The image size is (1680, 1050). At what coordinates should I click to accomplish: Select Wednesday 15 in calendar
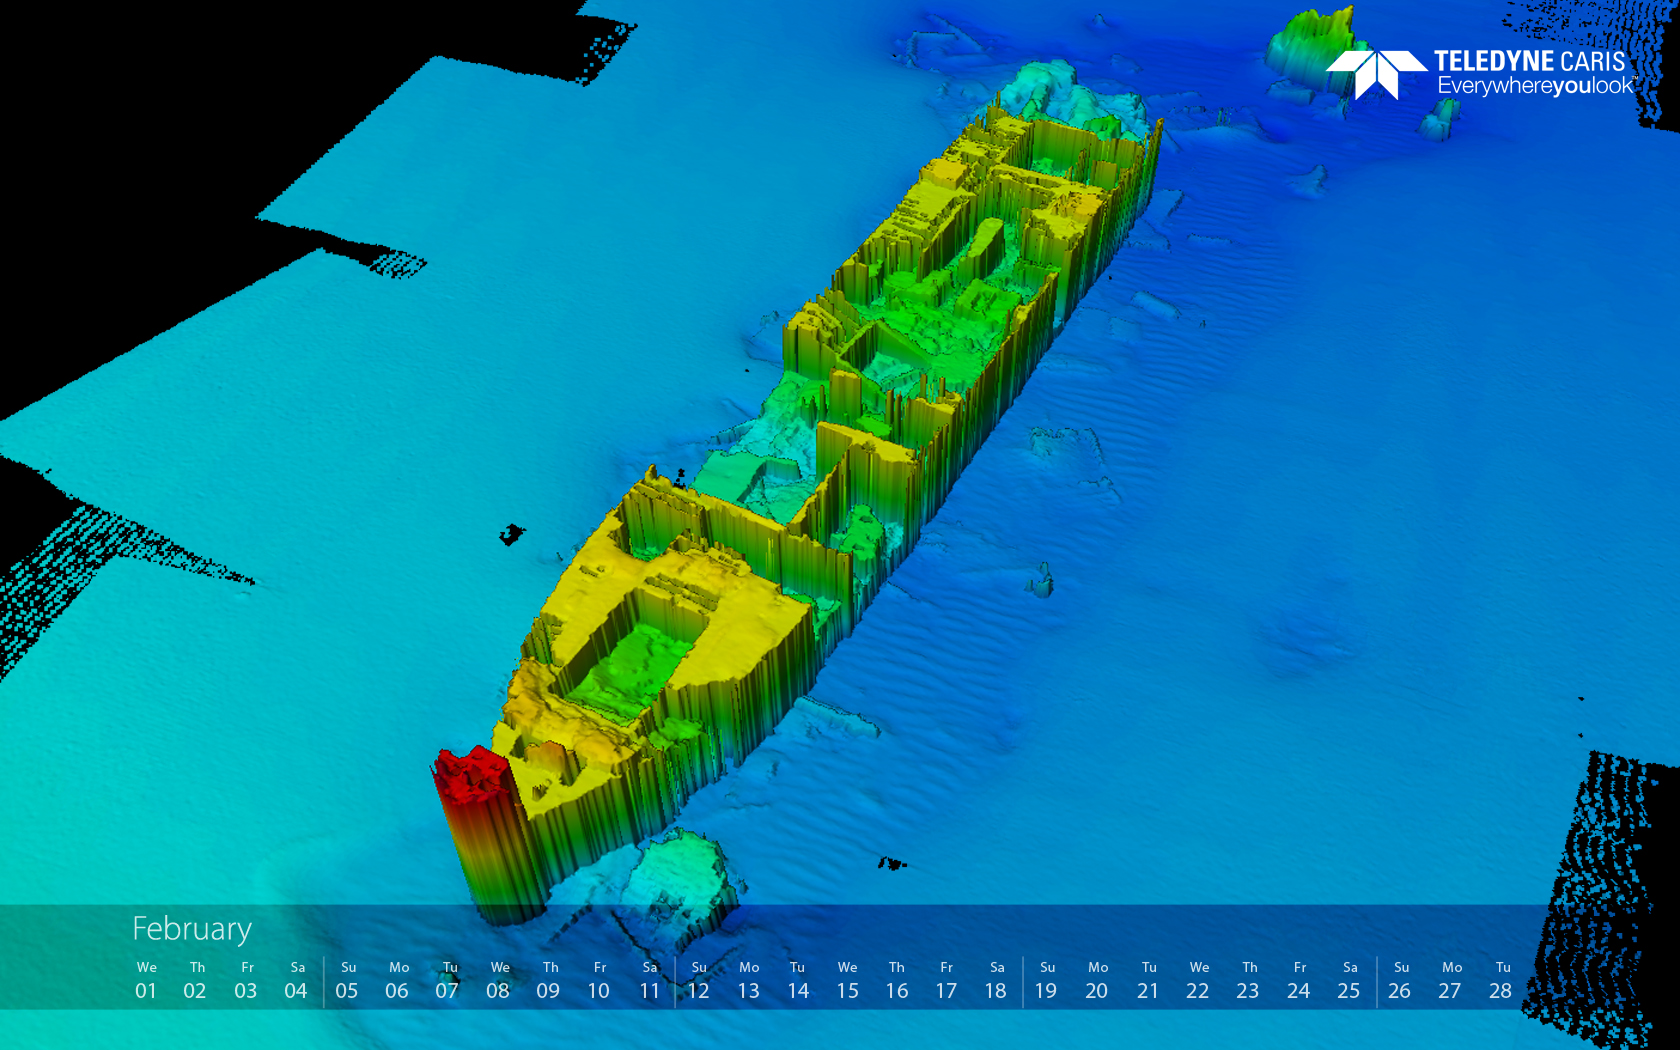click(x=847, y=981)
